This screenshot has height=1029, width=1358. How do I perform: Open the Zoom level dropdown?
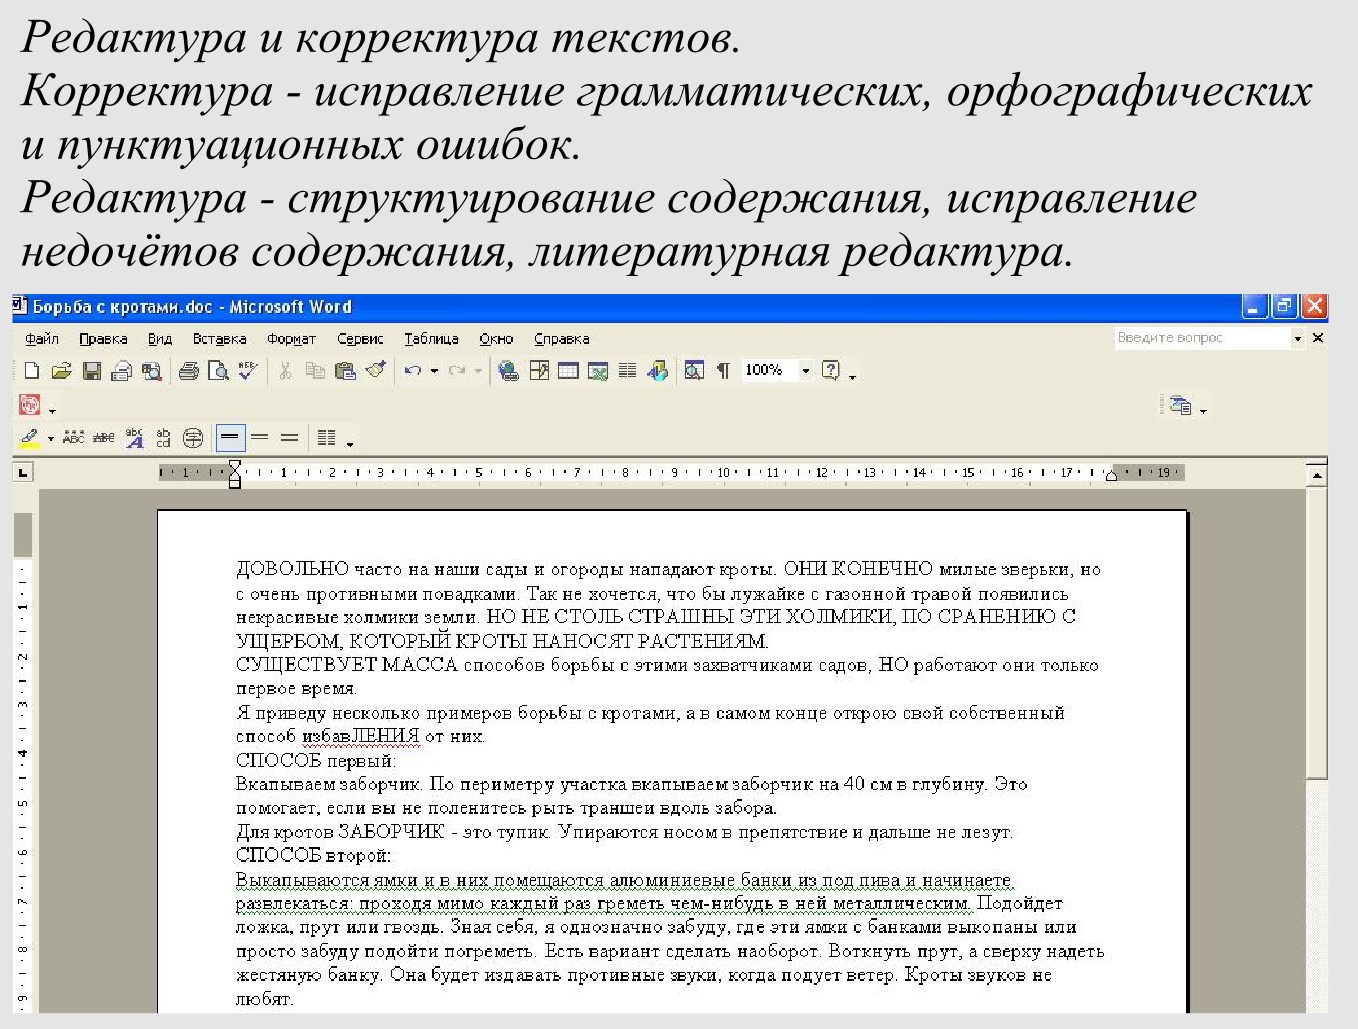click(806, 370)
